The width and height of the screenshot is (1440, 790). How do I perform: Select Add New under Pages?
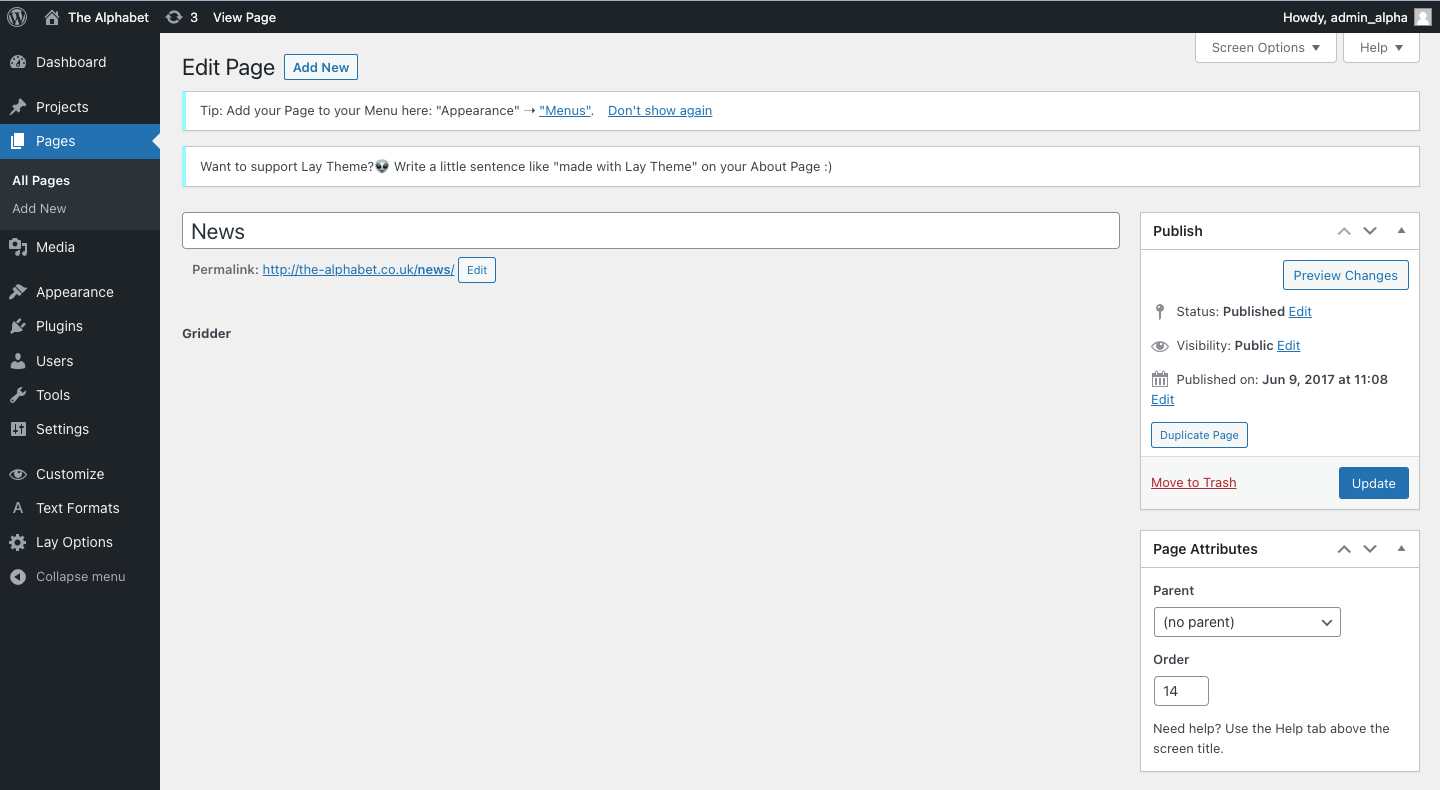39,209
